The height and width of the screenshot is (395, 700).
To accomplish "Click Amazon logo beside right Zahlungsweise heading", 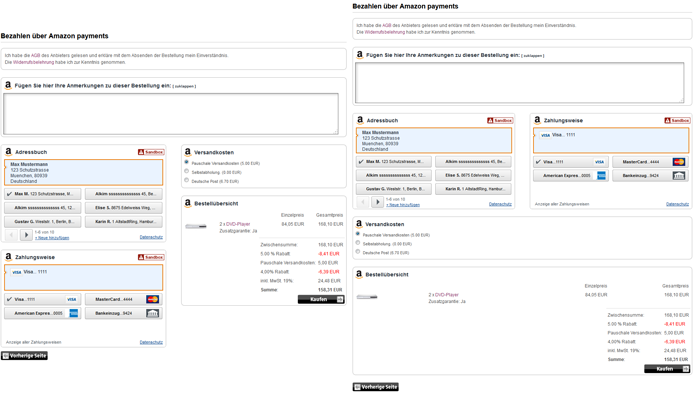I will coord(537,120).
